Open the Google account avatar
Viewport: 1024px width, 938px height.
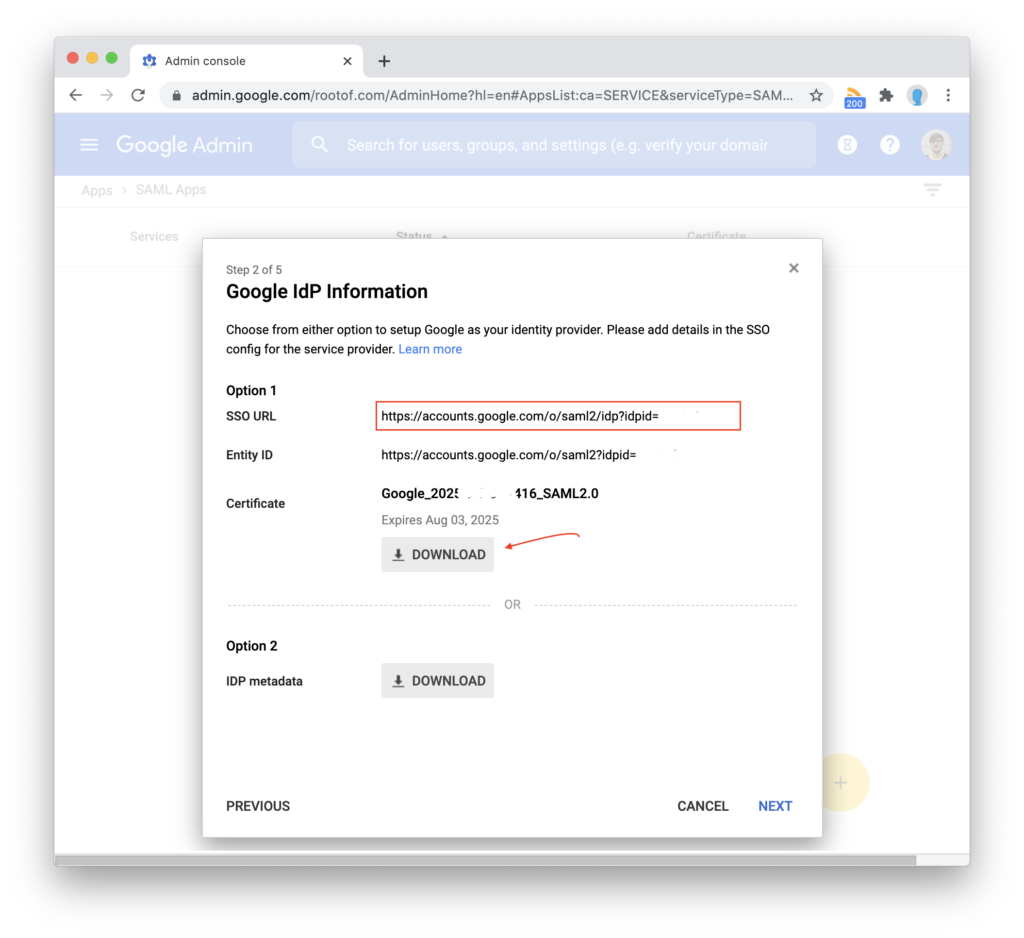pyautogui.click(x=936, y=145)
